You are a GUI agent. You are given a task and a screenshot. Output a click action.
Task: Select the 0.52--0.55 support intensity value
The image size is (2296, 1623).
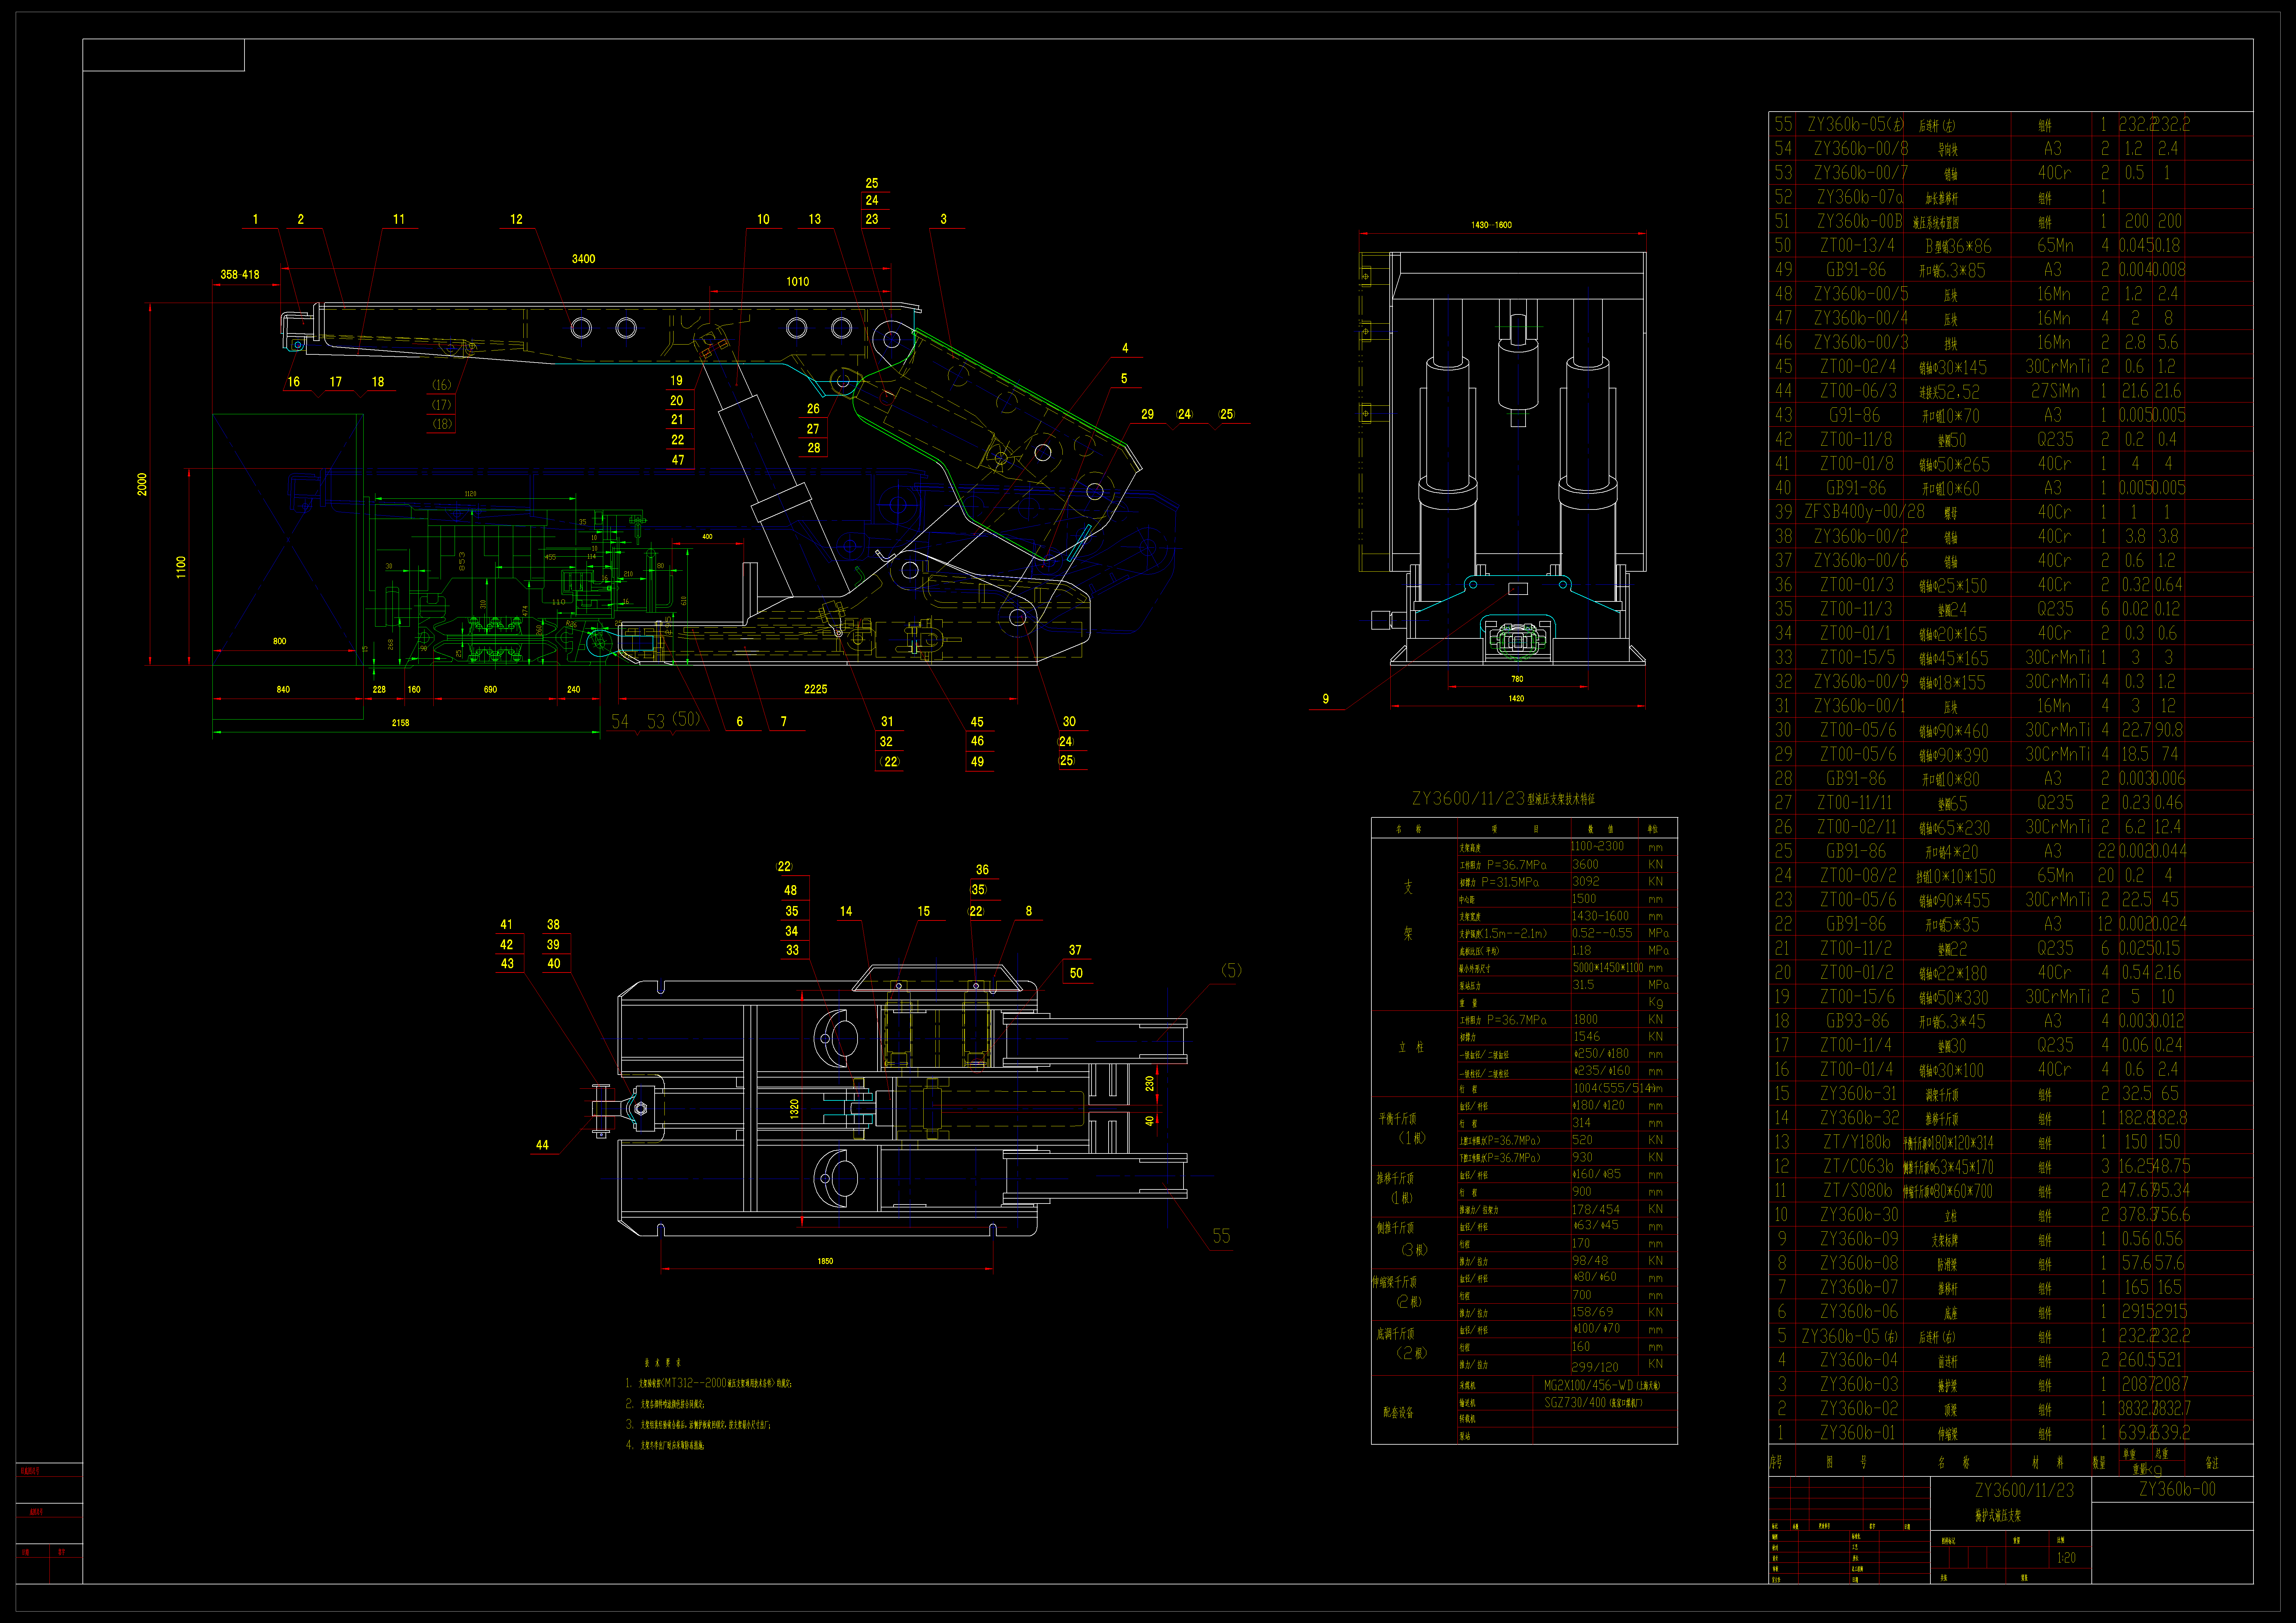(1602, 933)
